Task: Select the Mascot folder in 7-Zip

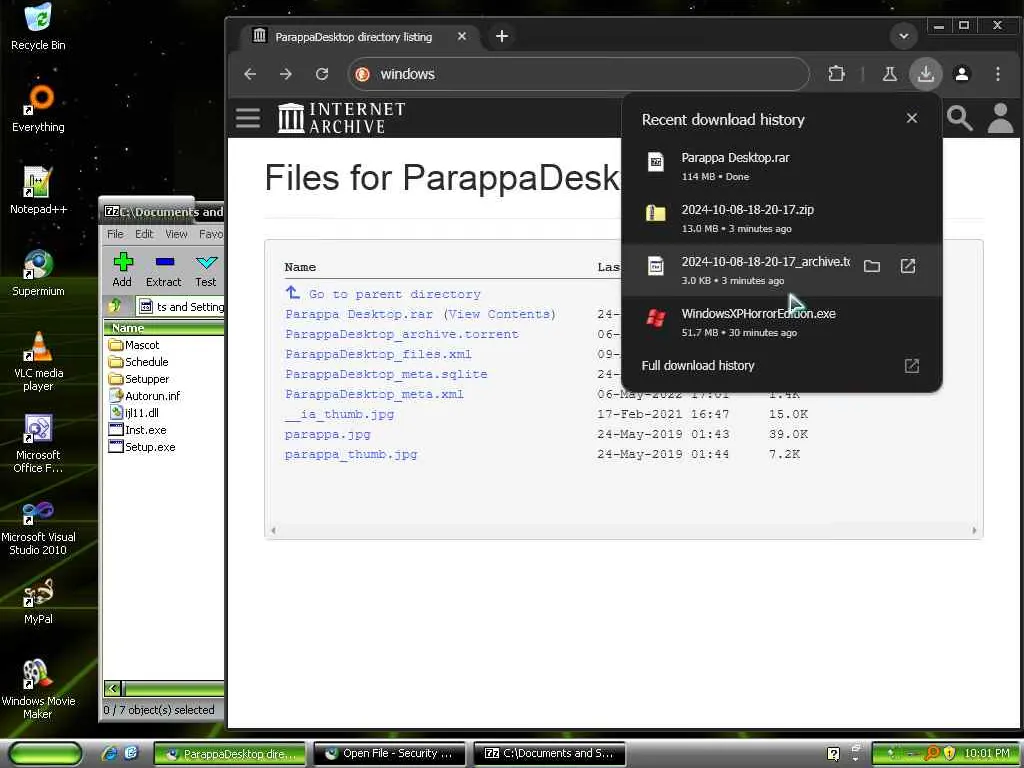Action: pyautogui.click(x=134, y=345)
